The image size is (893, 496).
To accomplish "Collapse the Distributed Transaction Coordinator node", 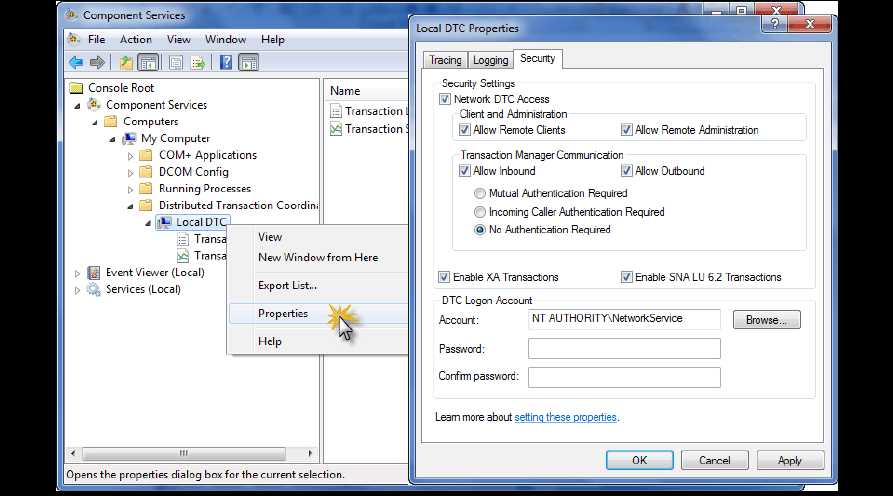I will [130, 206].
